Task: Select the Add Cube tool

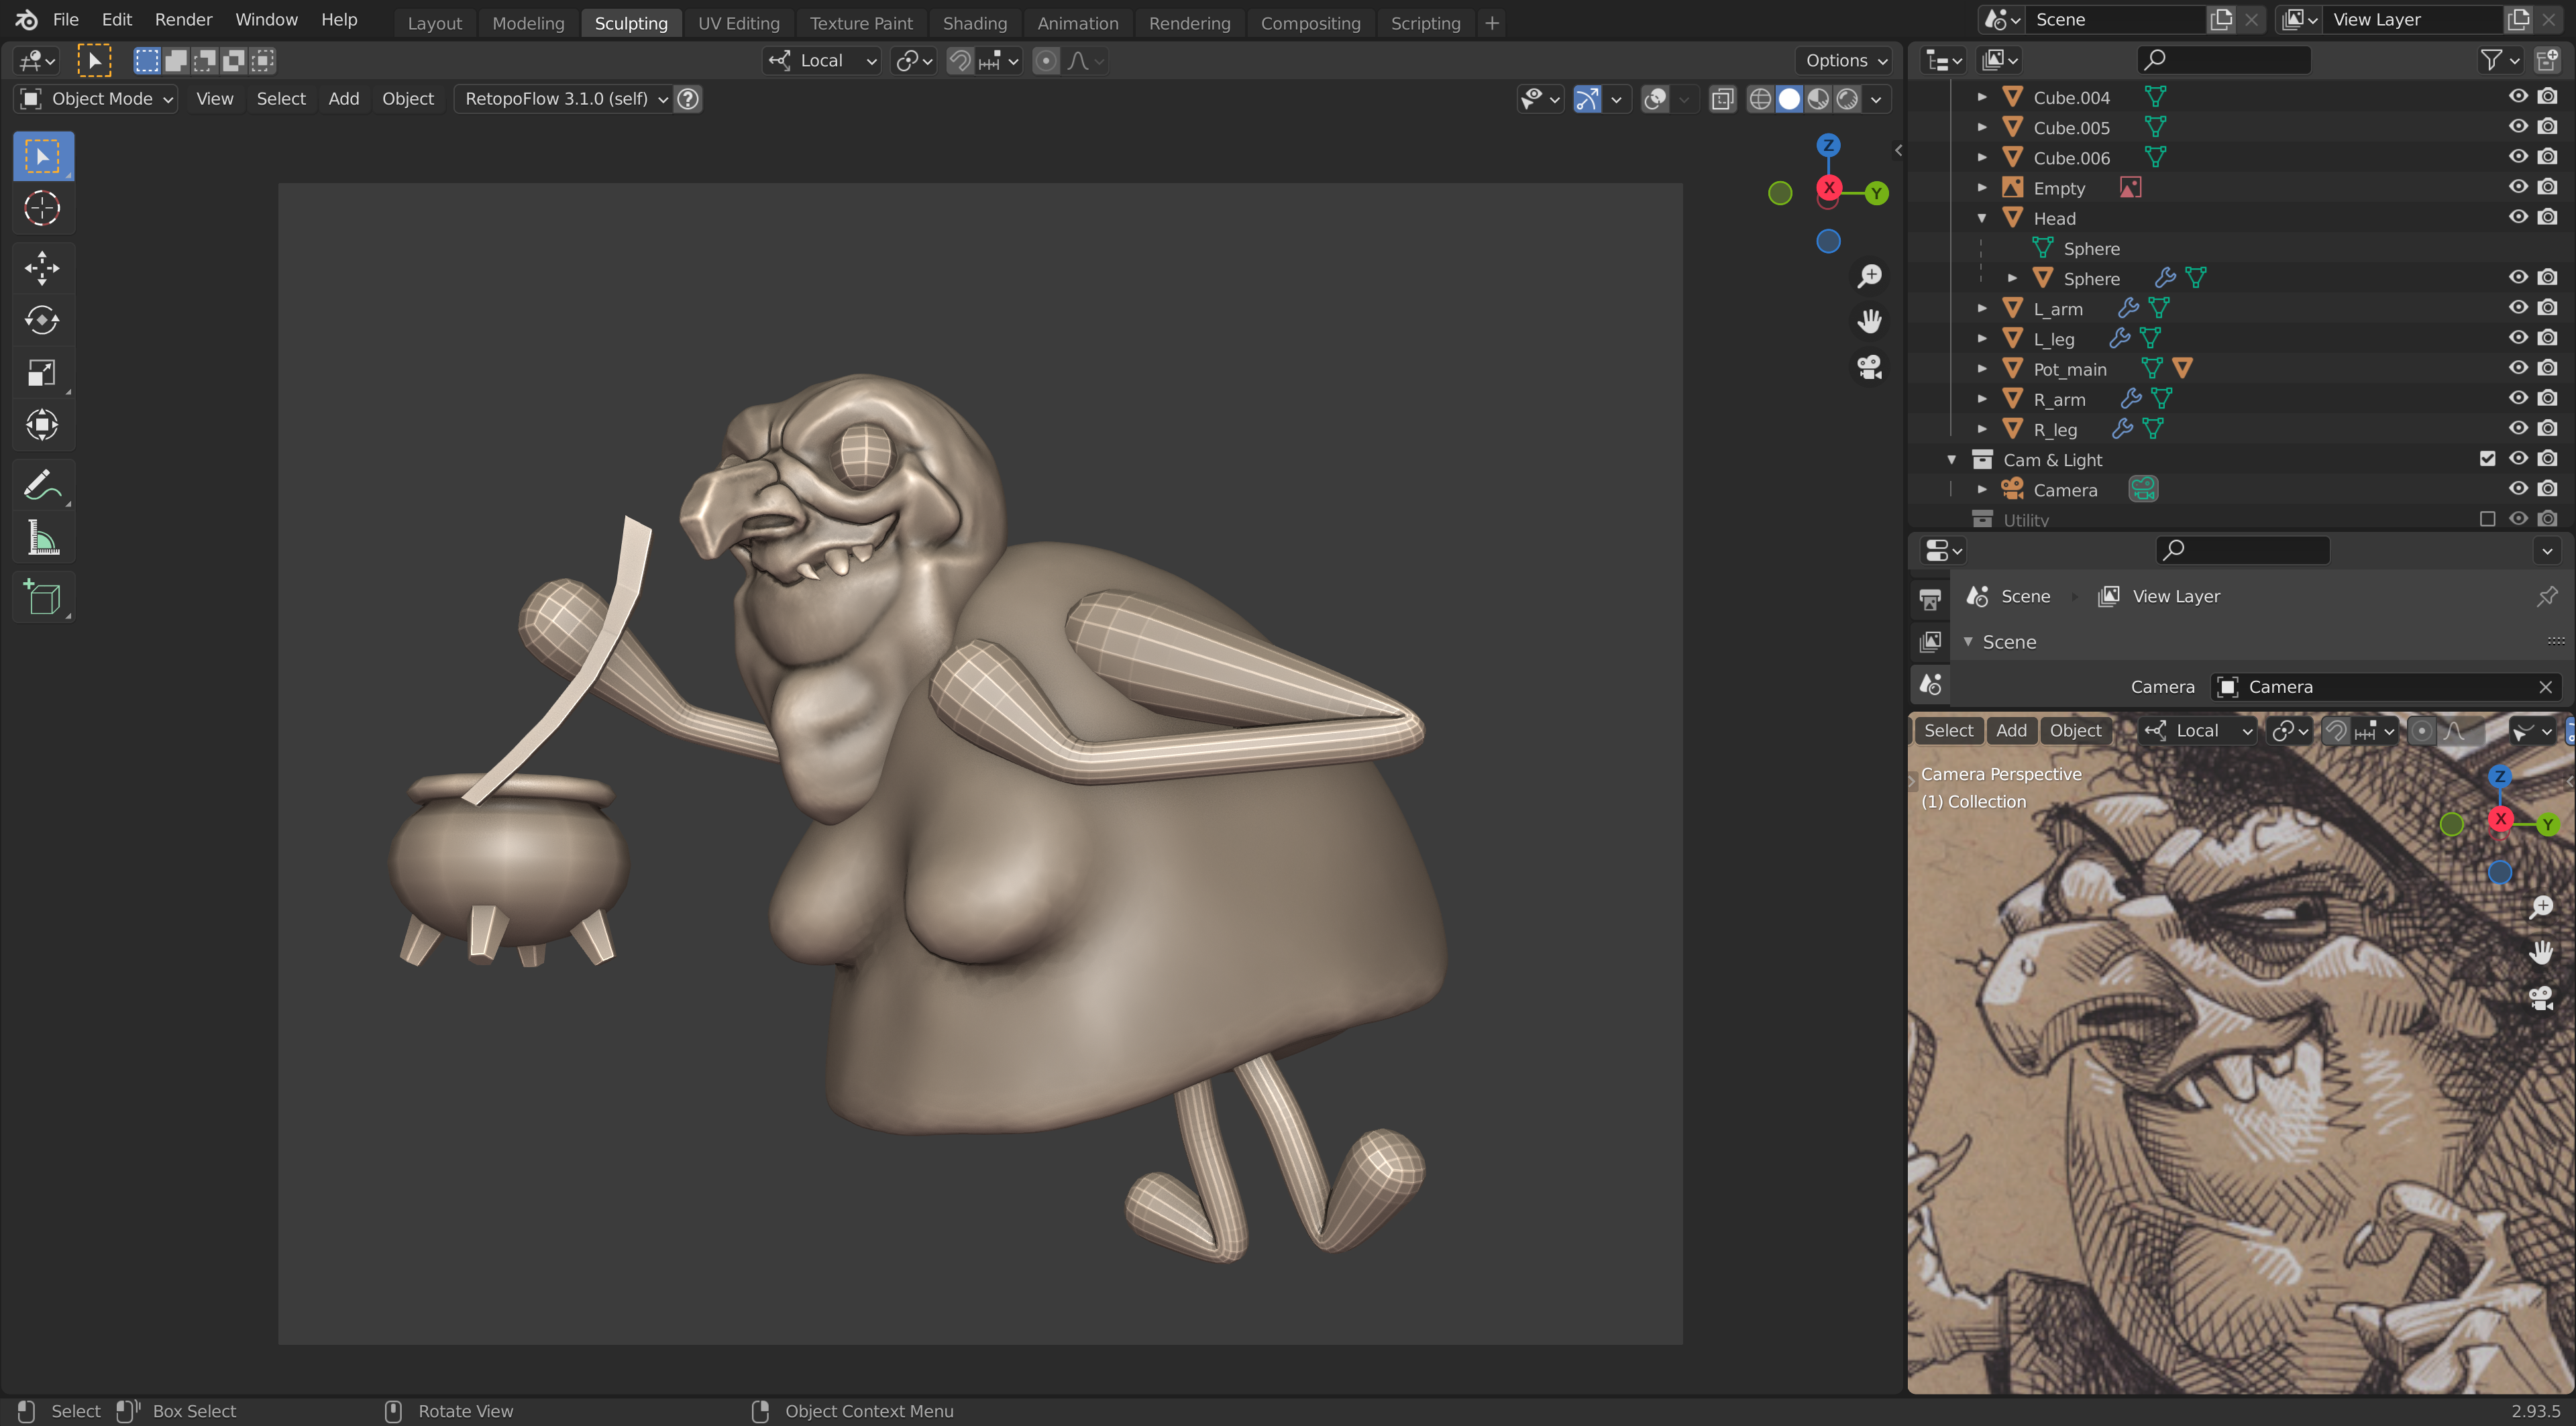Action: click(42, 598)
